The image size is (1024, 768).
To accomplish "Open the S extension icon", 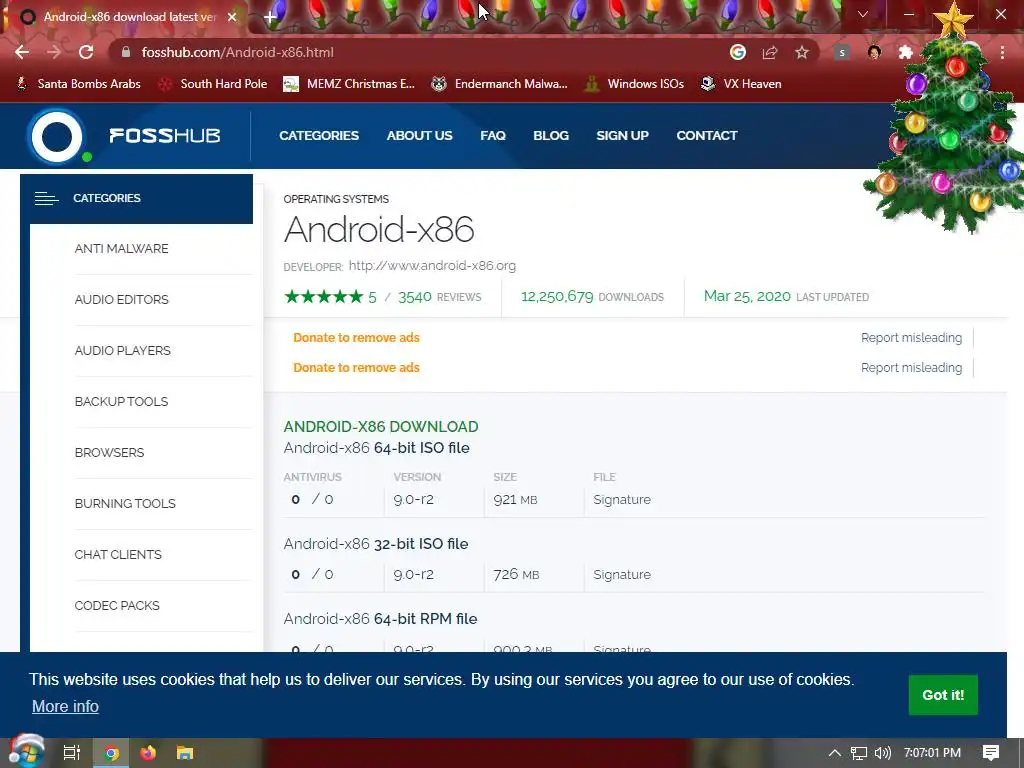I will pyautogui.click(x=842, y=52).
